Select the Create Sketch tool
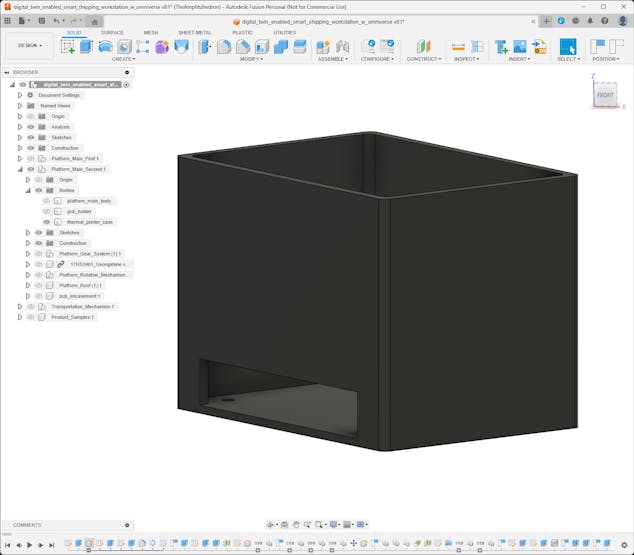 [68, 46]
